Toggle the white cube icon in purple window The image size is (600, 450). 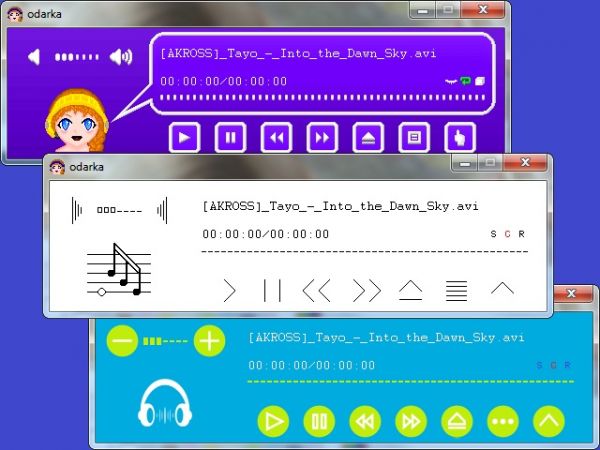[480, 81]
